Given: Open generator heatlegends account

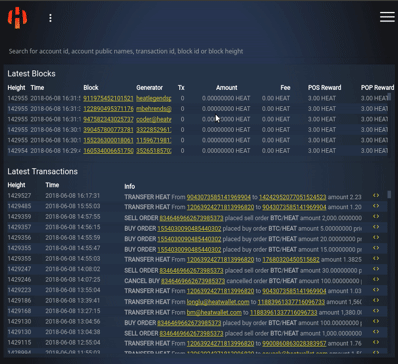Looking at the screenshot, I should (x=154, y=98).
